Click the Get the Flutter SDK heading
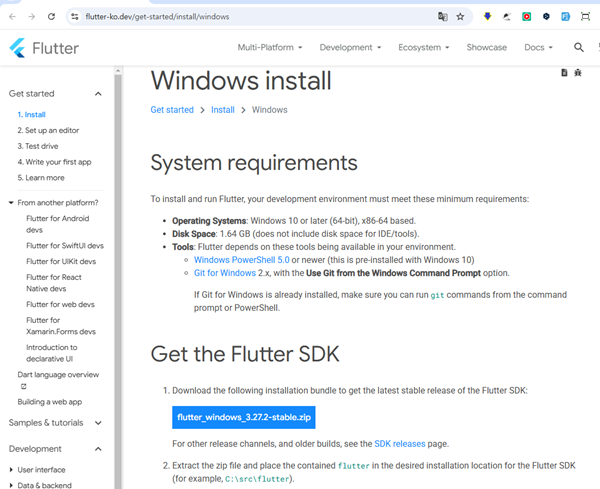The image size is (600, 489). 245,354
